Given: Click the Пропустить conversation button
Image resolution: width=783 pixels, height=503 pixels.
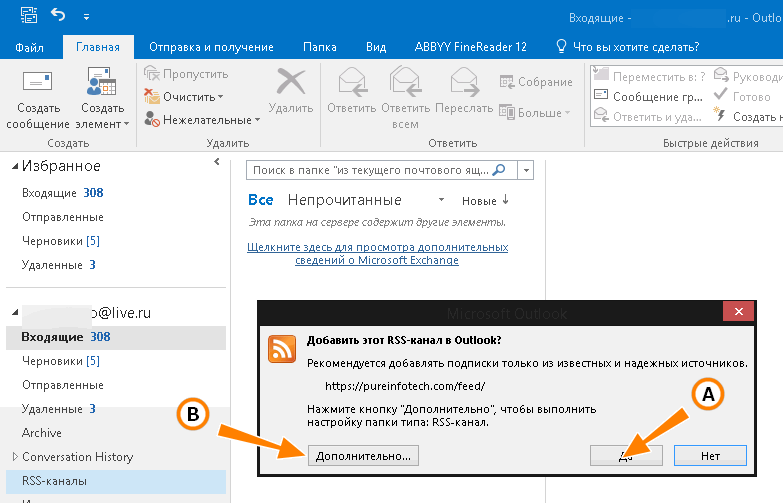Looking at the screenshot, I should 186,74.
